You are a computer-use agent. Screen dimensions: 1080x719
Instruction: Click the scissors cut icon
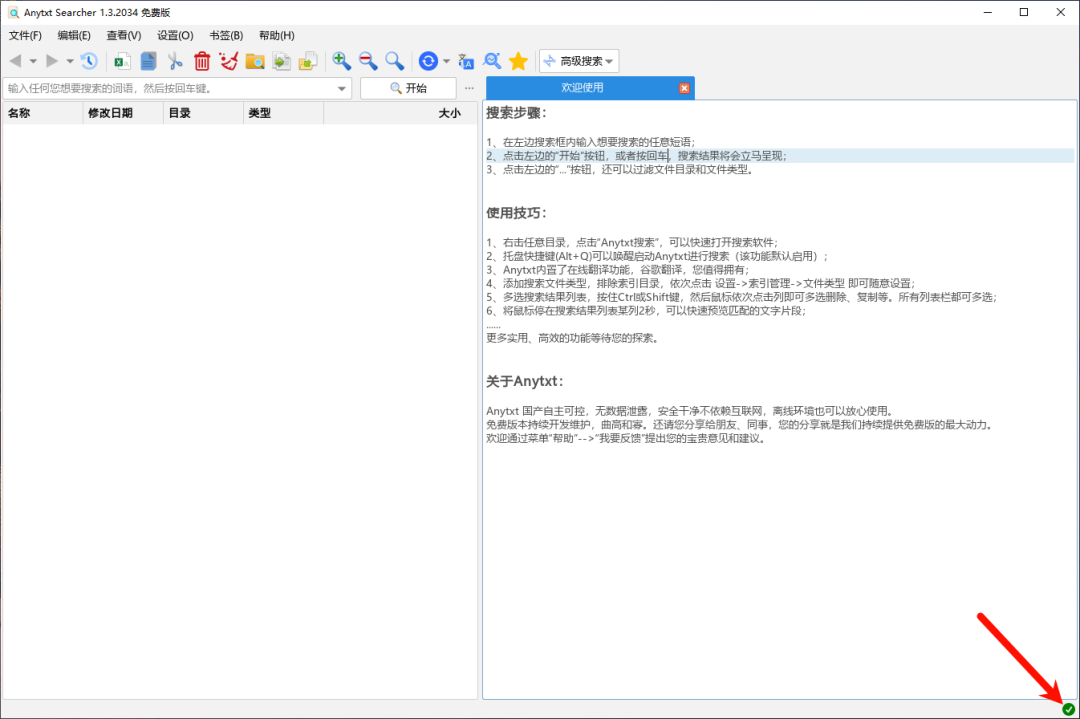point(175,61)
